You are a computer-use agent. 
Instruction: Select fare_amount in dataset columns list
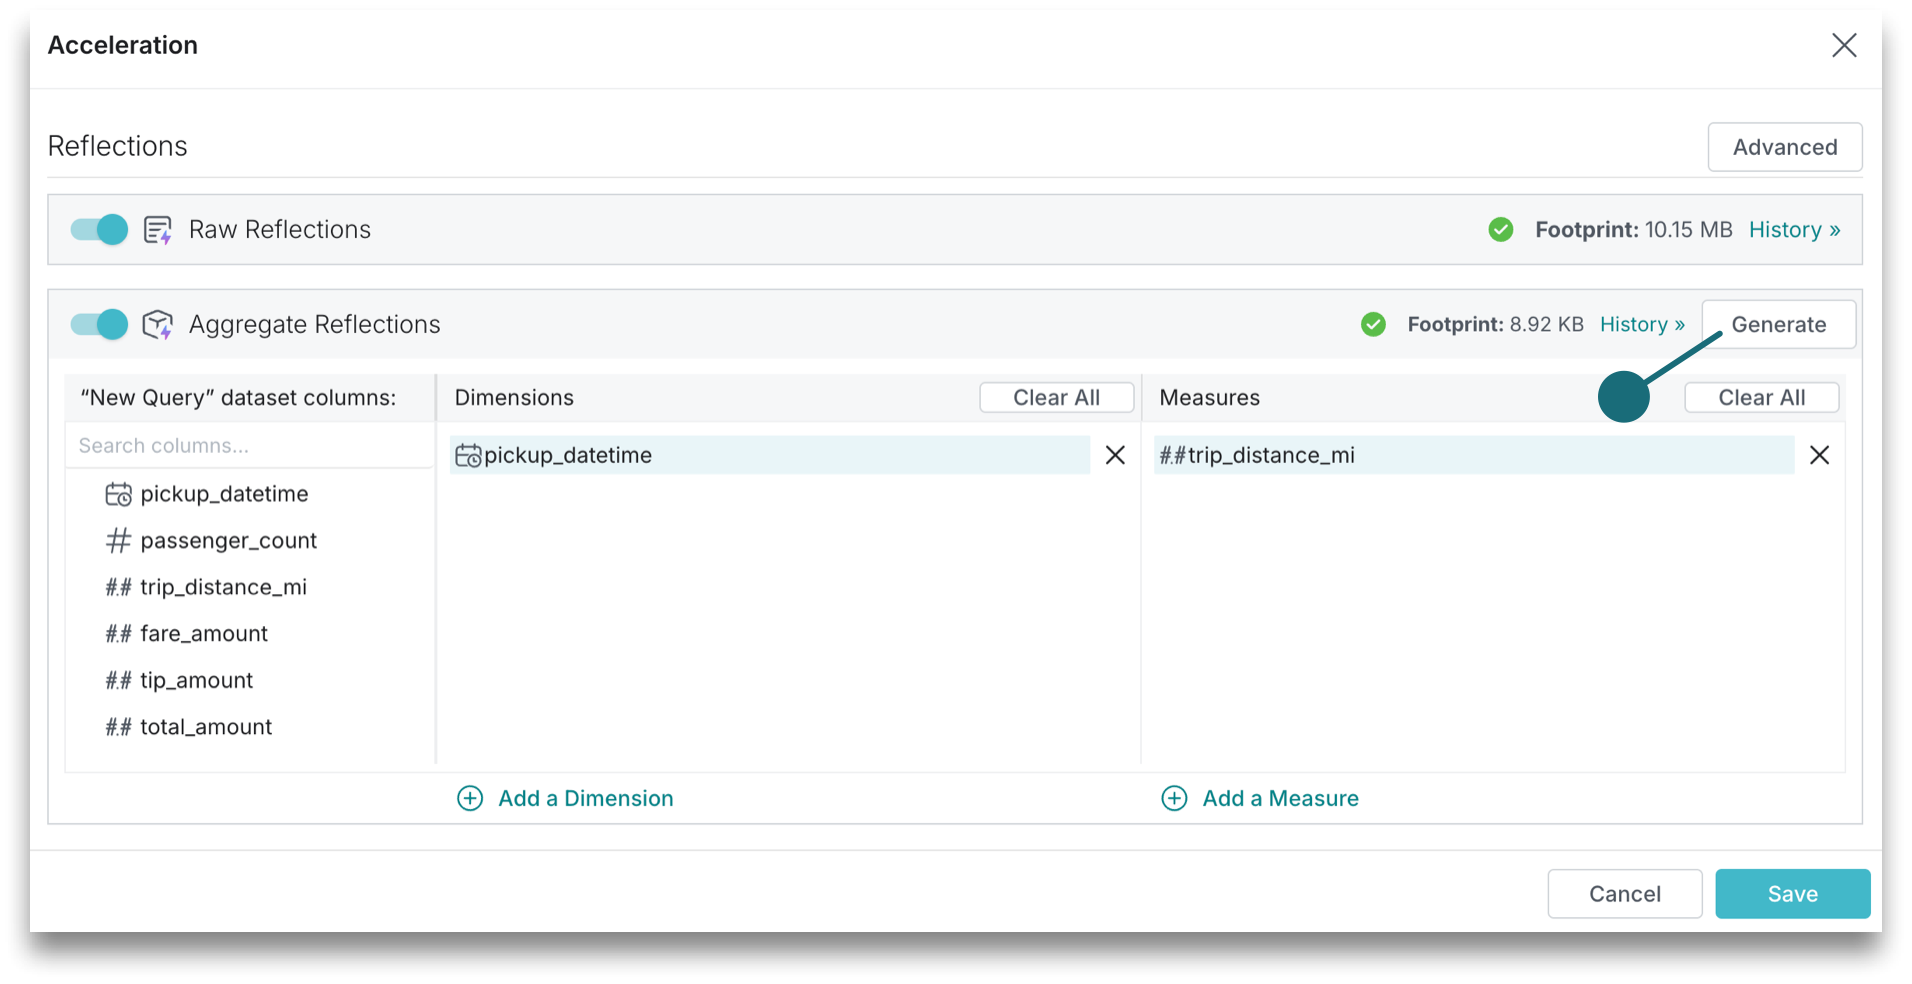tap(204, 634)
